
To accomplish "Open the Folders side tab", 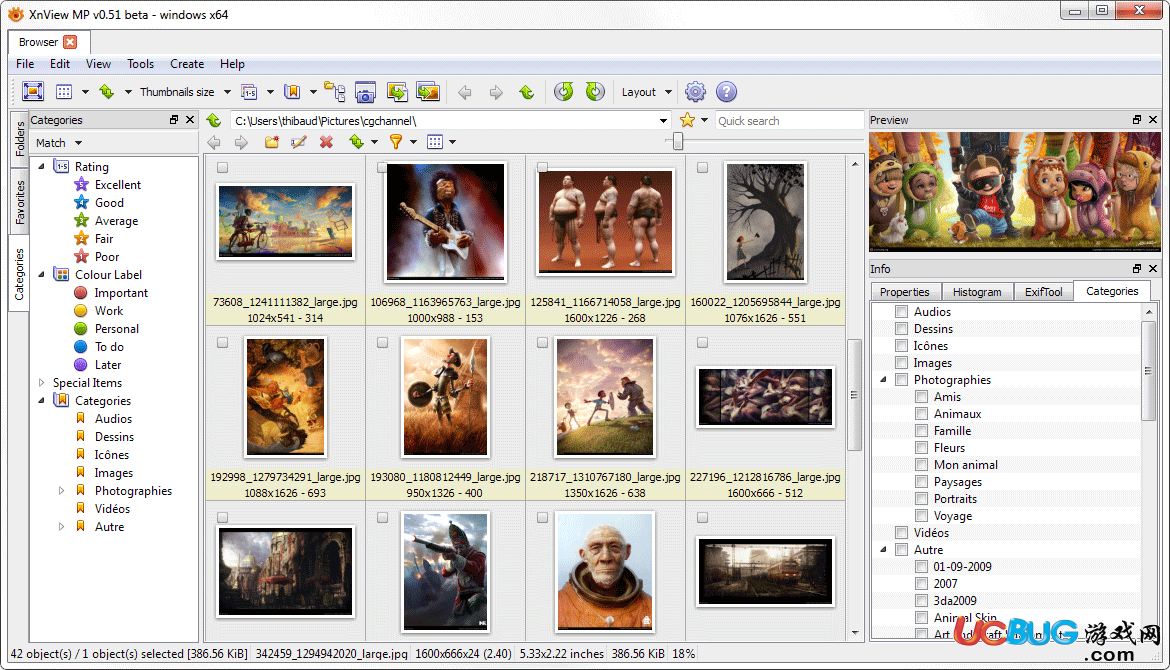I will (x=19, y=138).
